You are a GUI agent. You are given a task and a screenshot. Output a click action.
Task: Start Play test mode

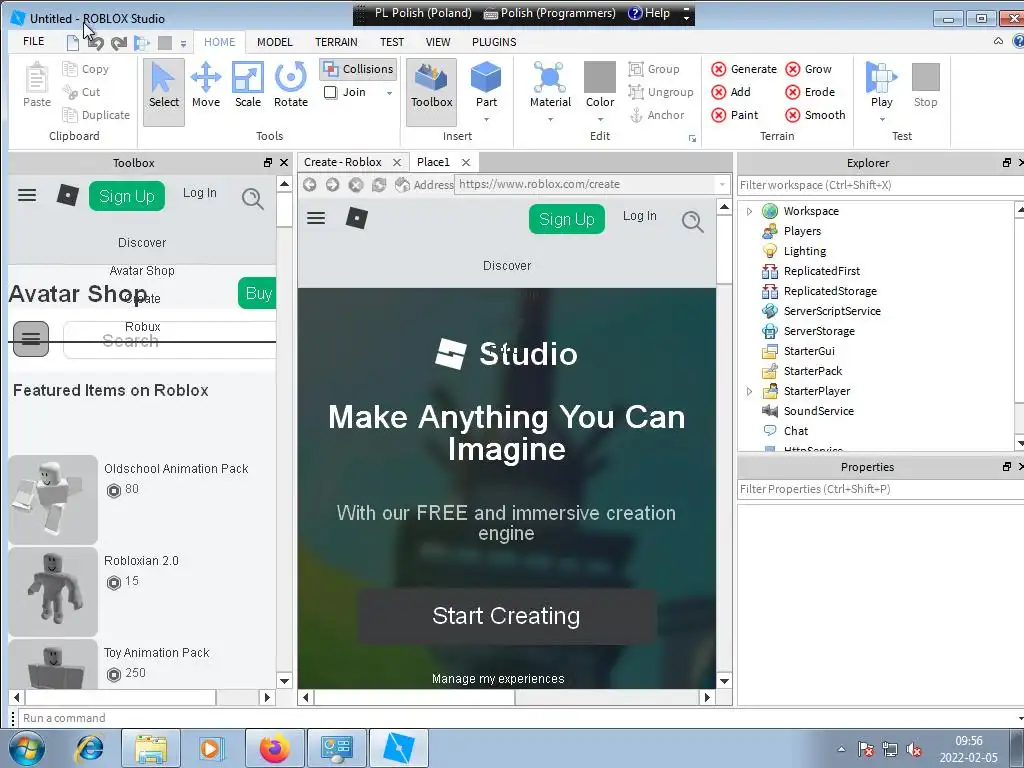882,85
